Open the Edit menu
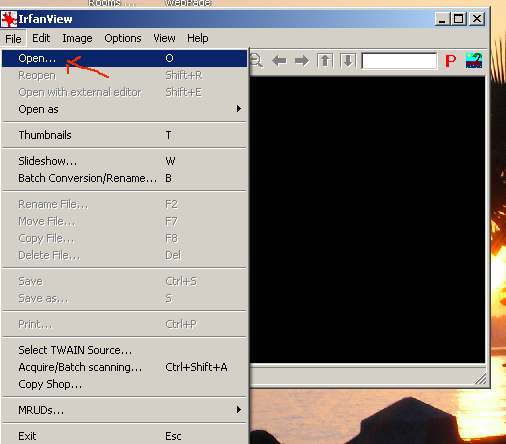 coord(41,38)
